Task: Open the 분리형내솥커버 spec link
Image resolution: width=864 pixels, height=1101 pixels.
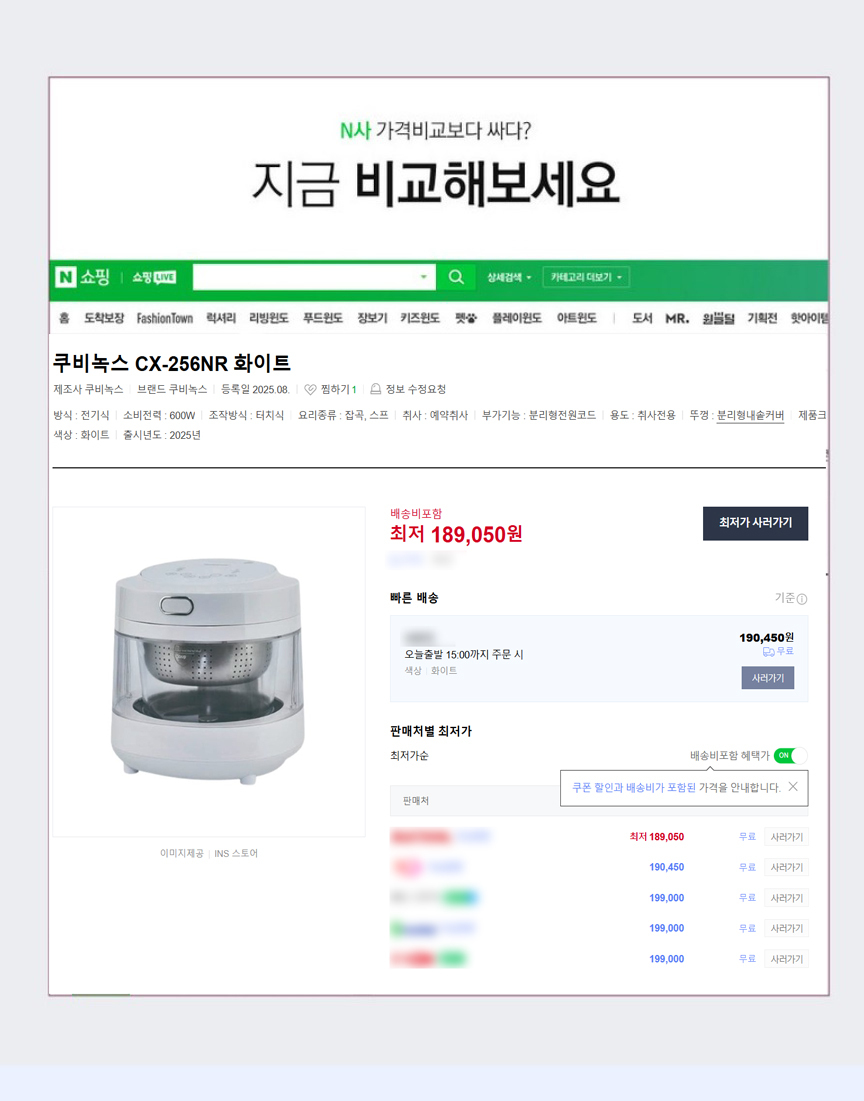Action: click(x=750, y=416)
